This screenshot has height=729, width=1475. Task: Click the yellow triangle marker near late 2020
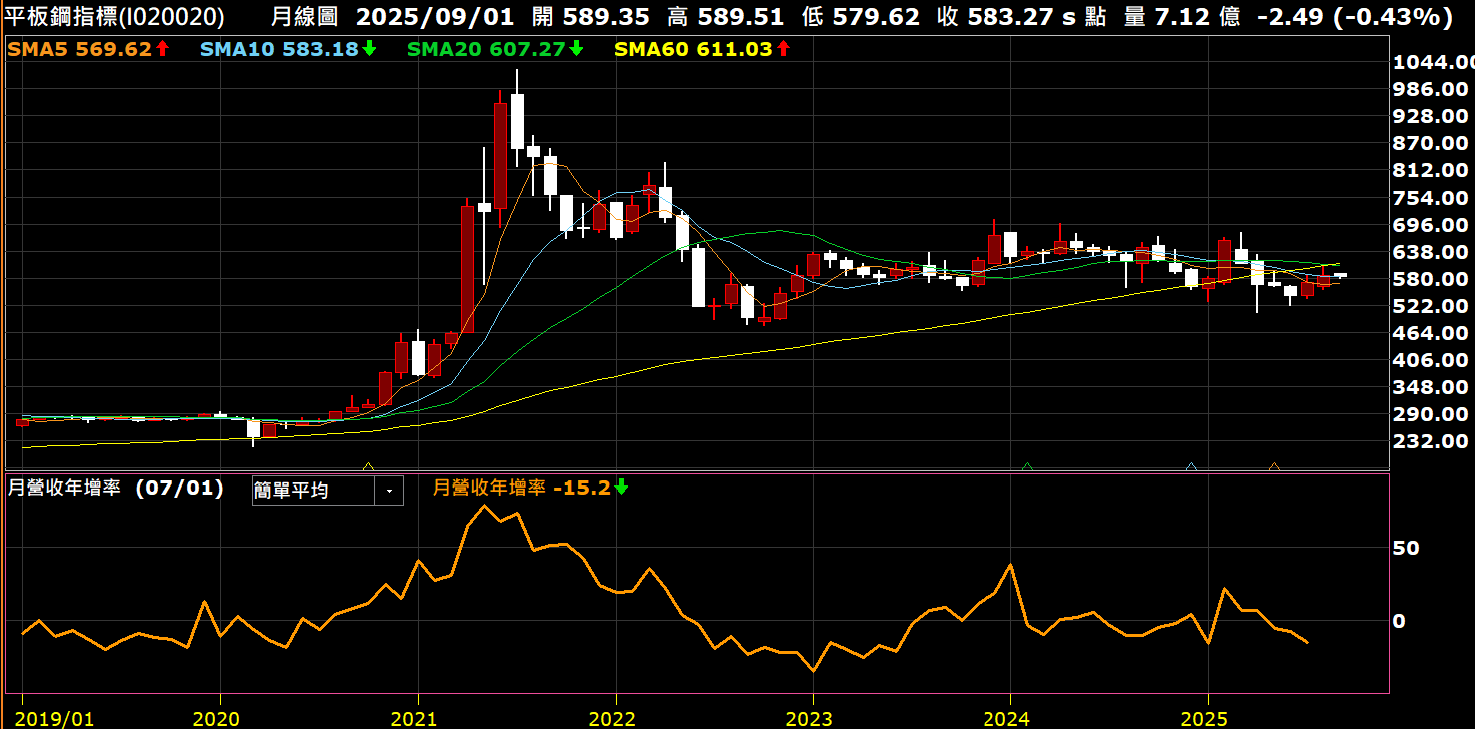pyautogui.click(x=368, y=466)
